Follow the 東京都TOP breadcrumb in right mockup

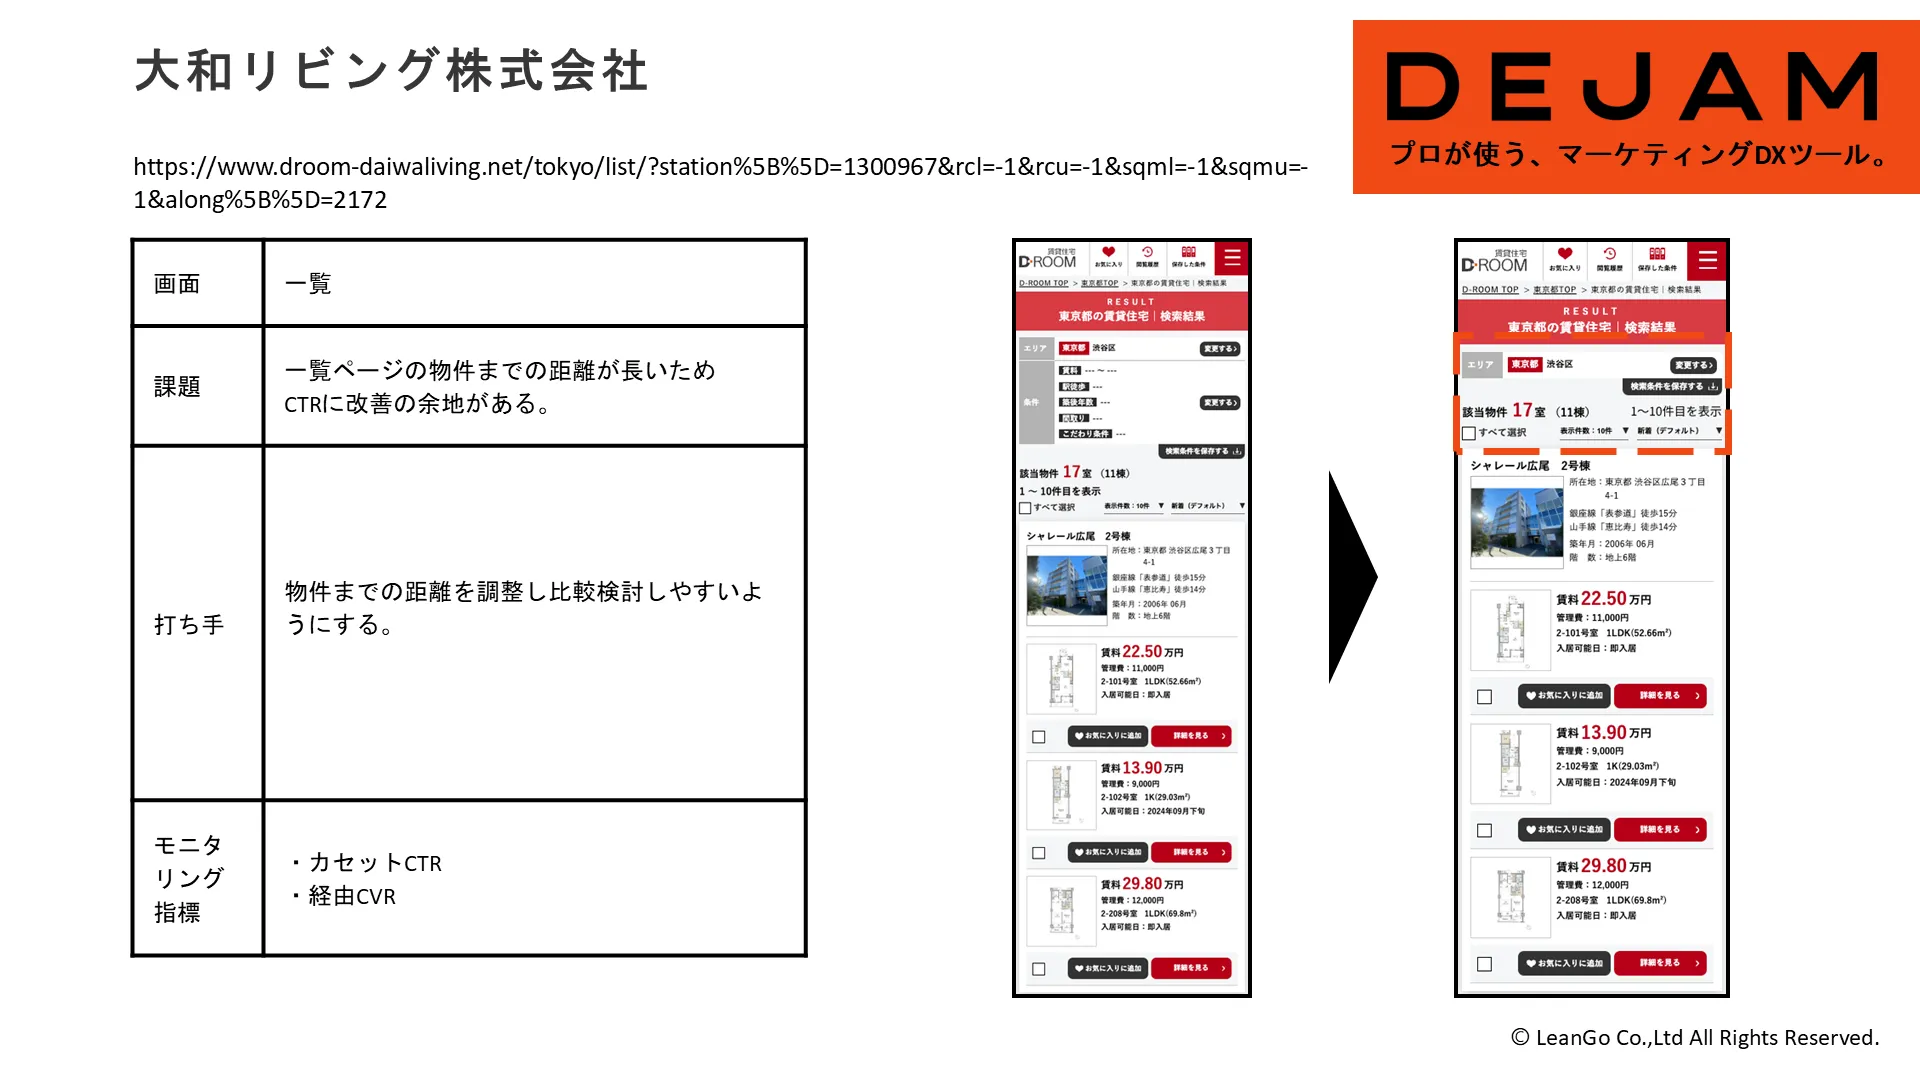(1554, 290)
